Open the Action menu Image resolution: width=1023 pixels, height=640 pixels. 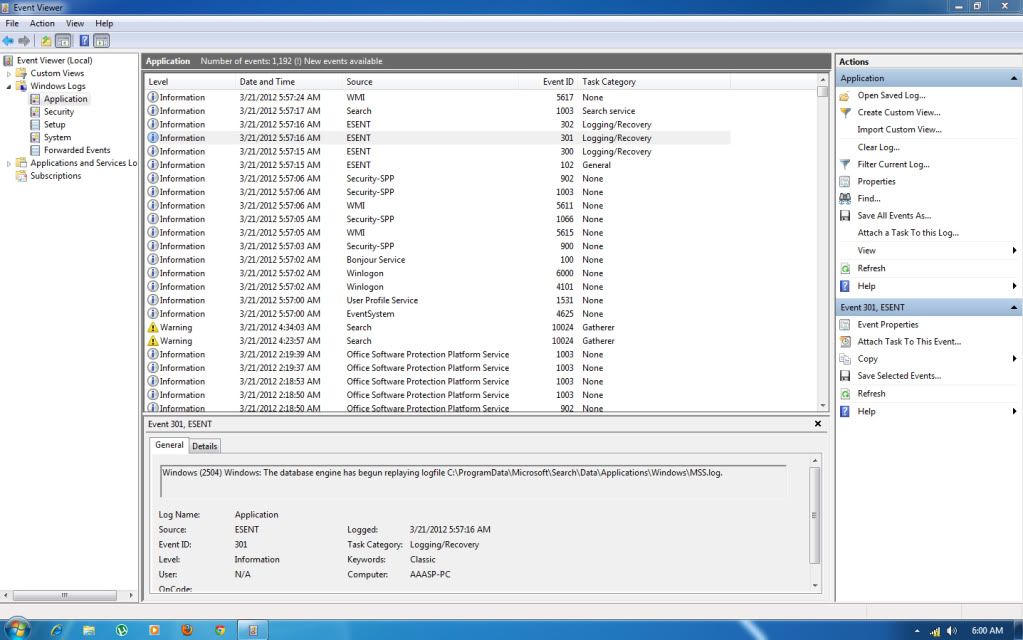pyautogui.click(x=42, y=23)
